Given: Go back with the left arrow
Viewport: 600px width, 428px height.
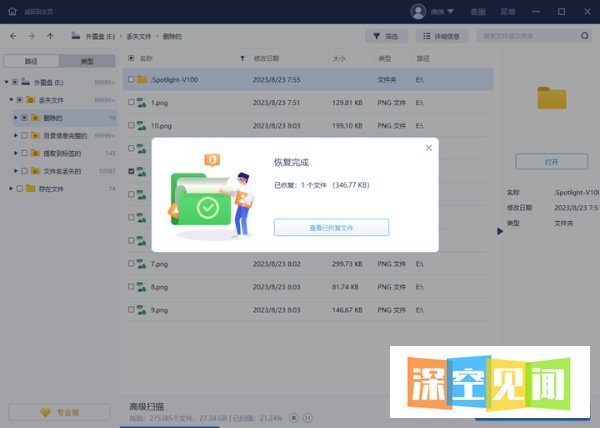Looking at the screenshot, I should point(13,36).
